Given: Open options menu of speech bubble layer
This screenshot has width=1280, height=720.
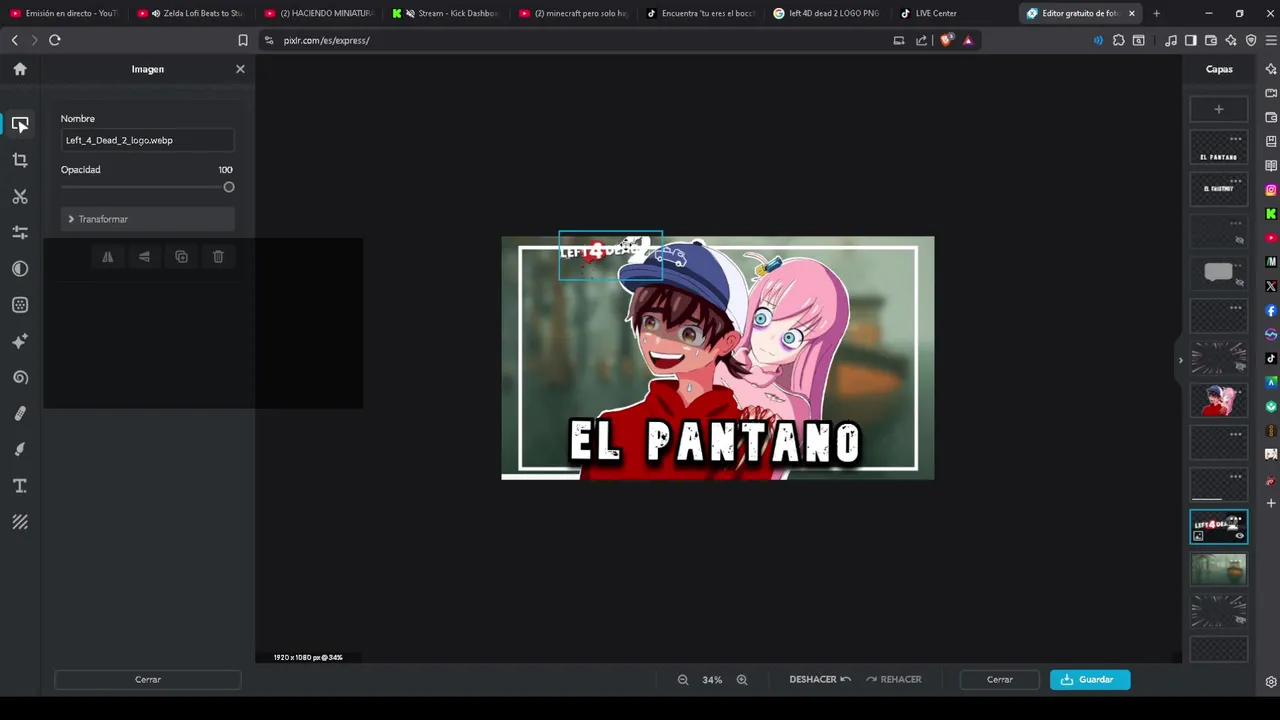Looking at the screenshot, I should (x=1236, y=265).
